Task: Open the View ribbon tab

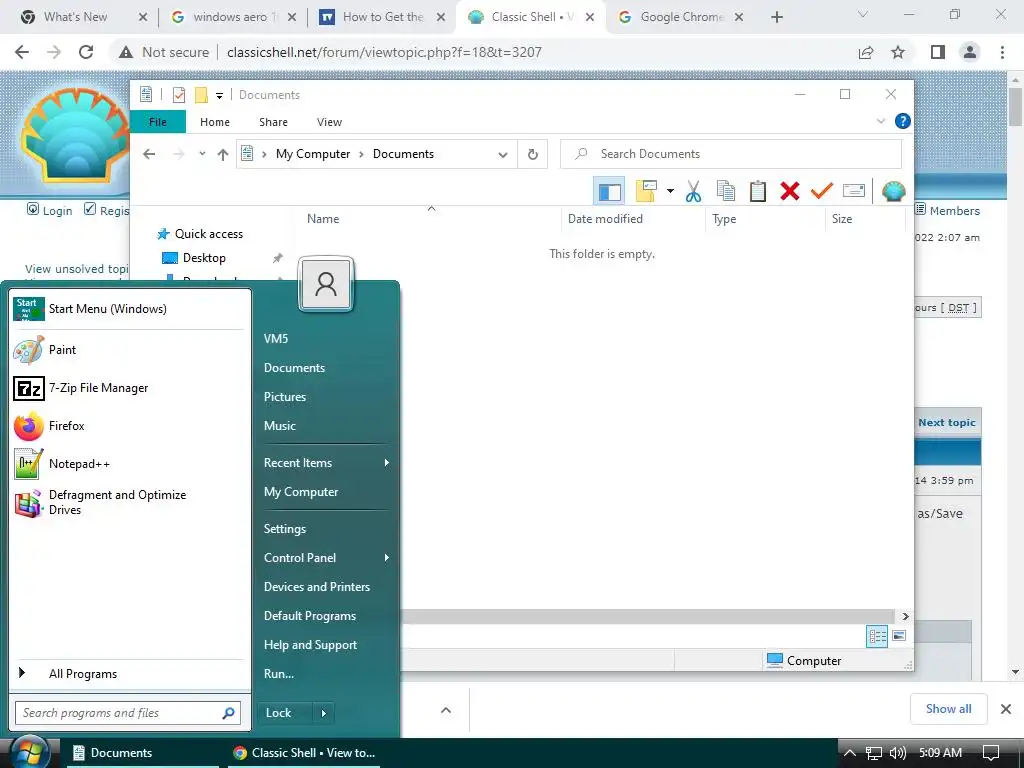Action: [x=329, y=122]
